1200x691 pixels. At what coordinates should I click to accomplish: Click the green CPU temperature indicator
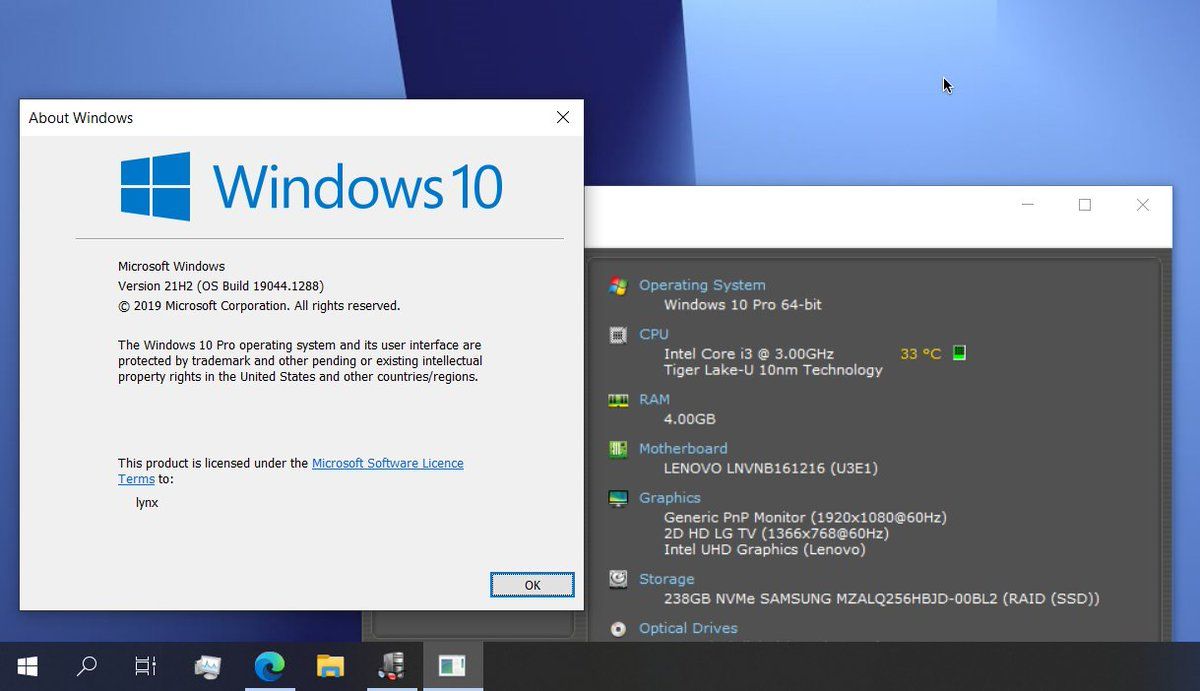959,353
